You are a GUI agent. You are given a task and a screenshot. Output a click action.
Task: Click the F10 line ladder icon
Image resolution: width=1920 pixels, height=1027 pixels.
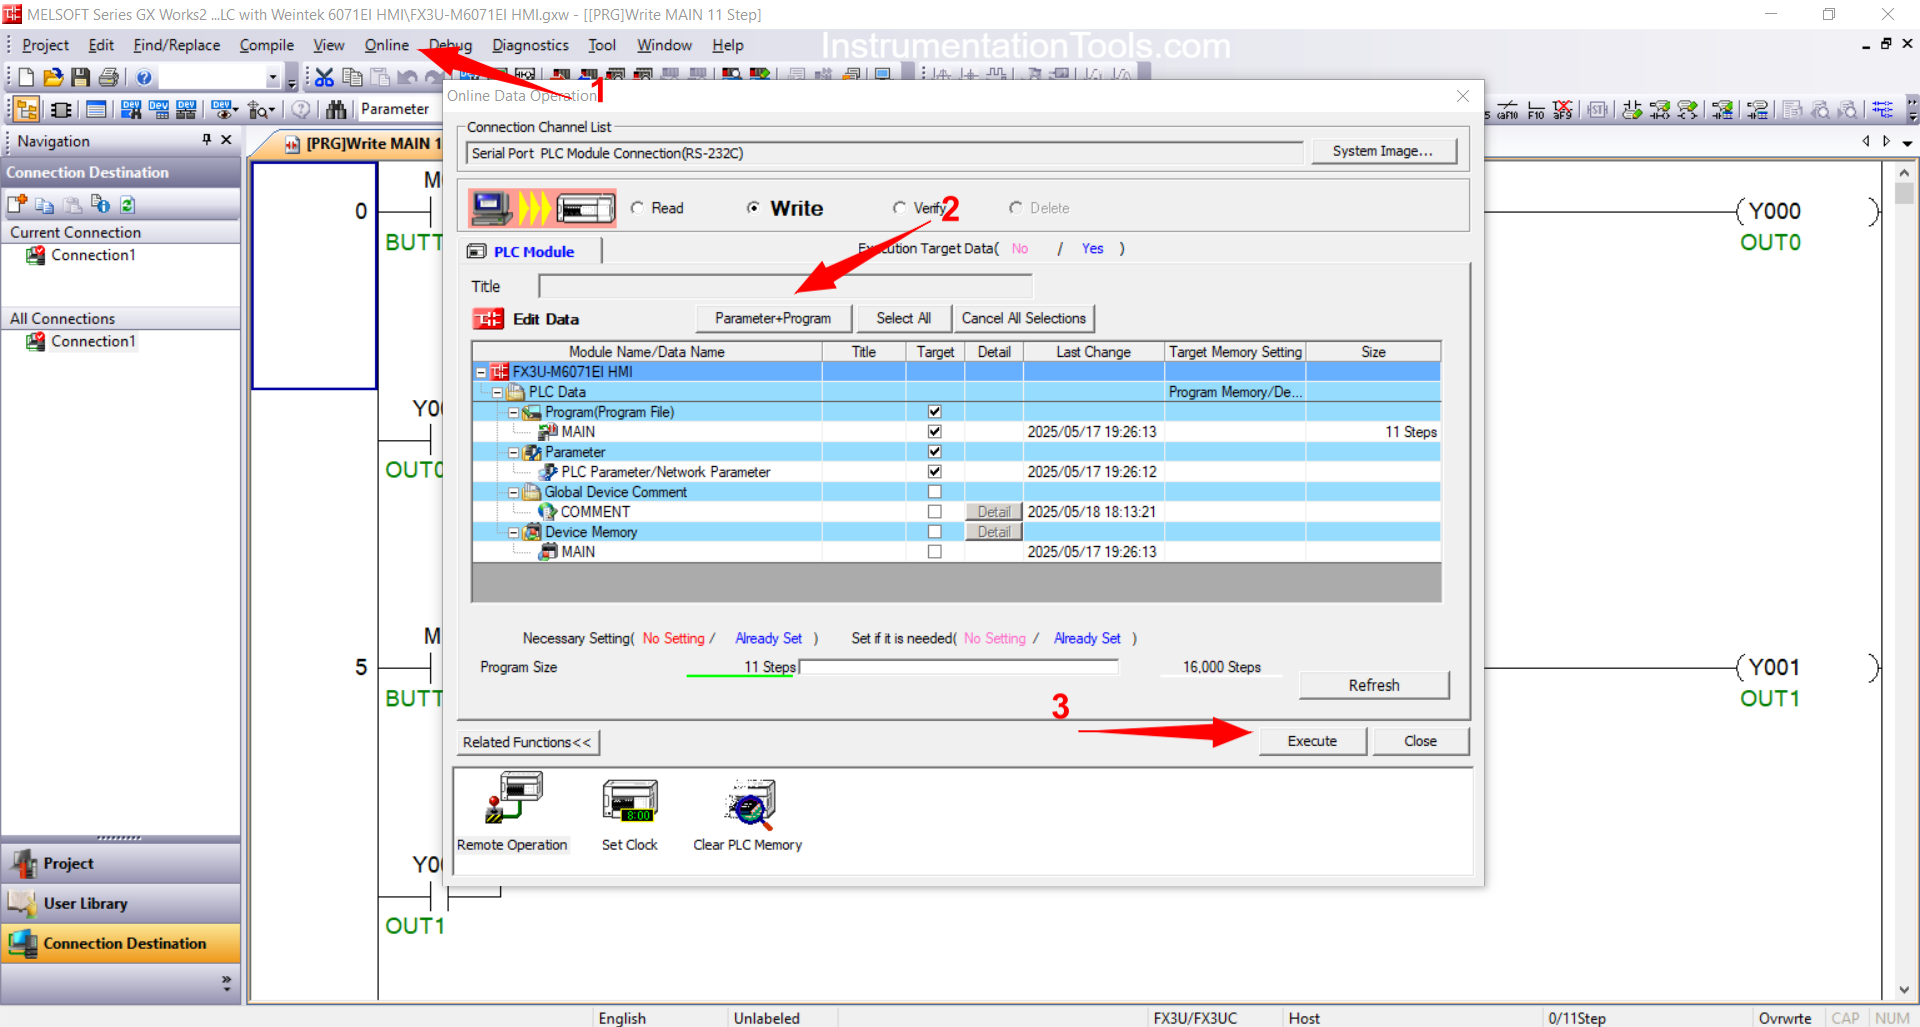tap(1536, 109)
